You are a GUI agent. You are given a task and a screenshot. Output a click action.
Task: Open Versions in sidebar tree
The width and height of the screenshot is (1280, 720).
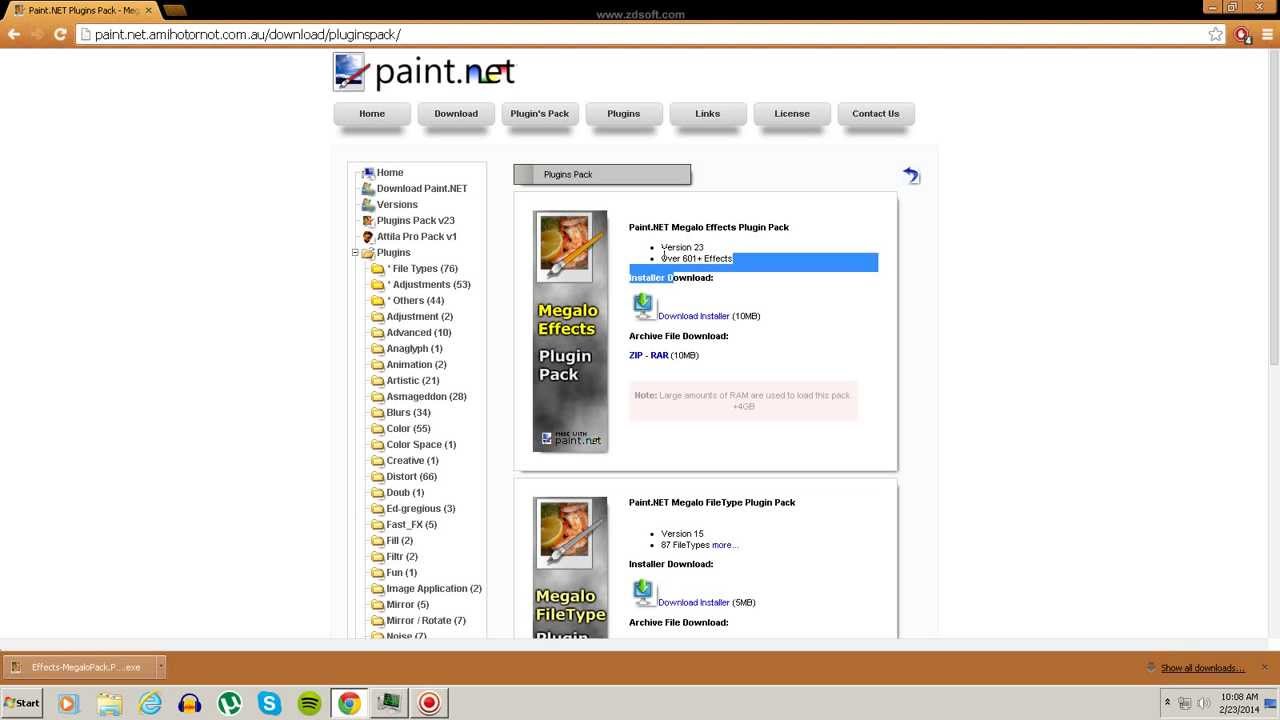point(397,205)
